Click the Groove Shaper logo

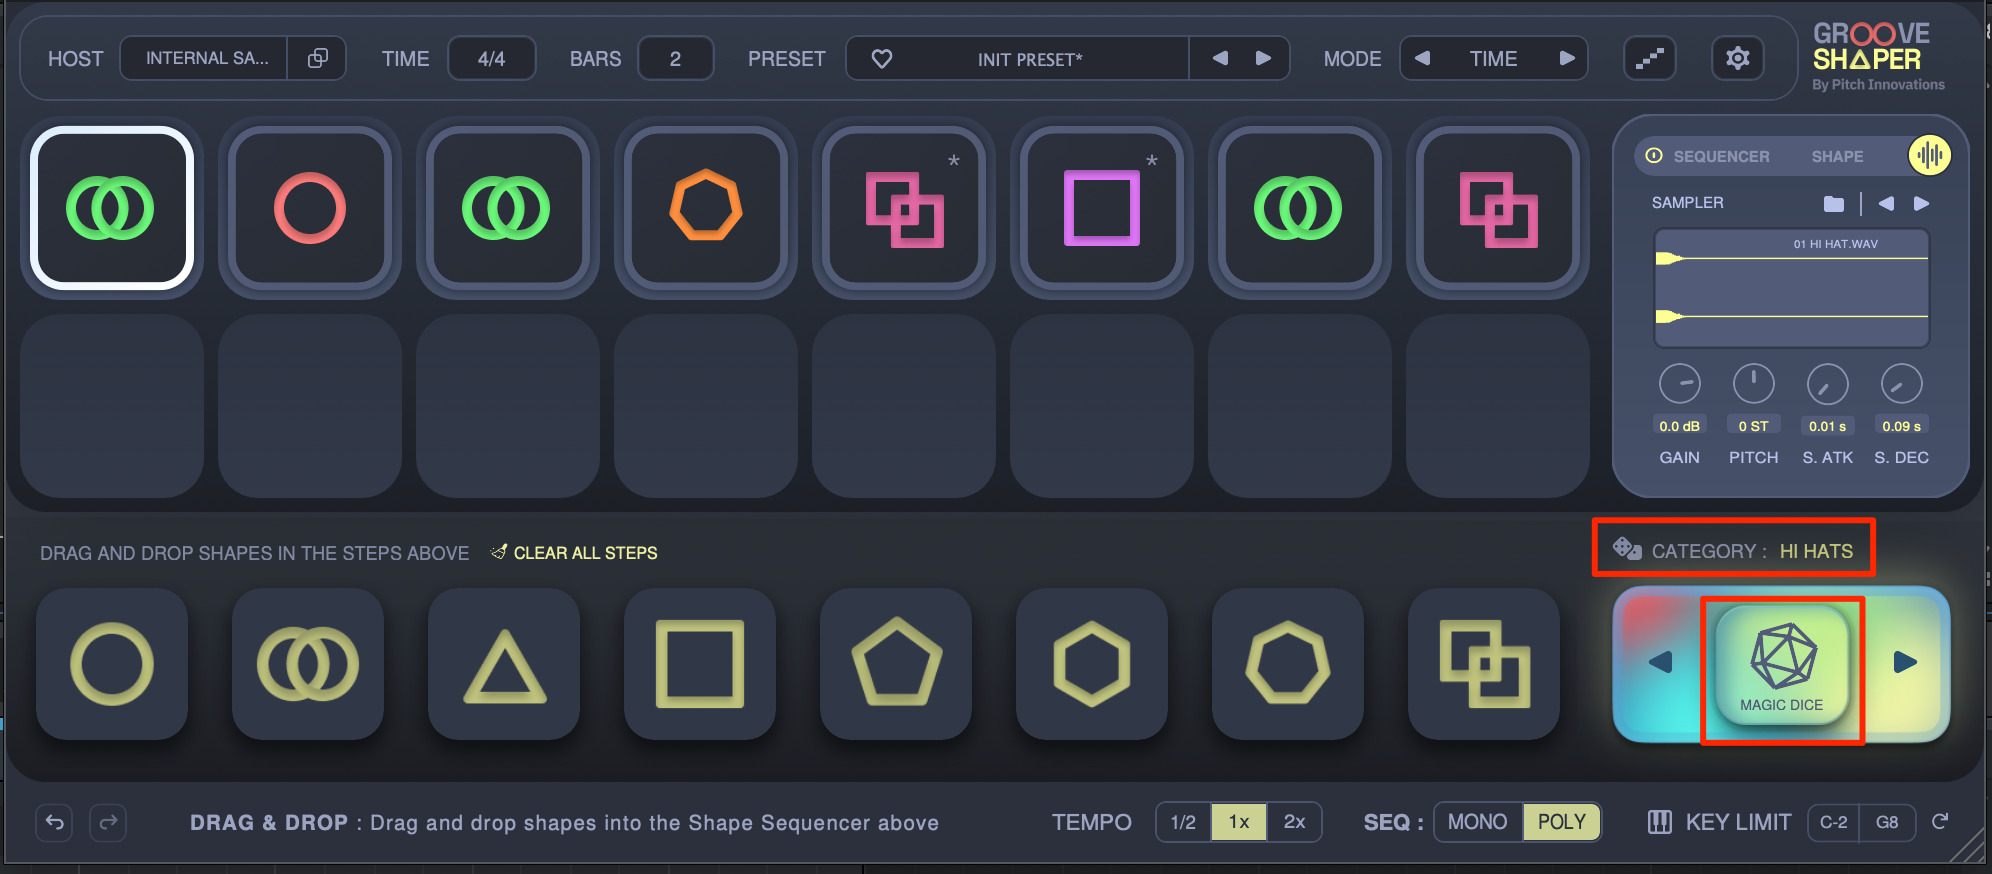[1877, 57]
